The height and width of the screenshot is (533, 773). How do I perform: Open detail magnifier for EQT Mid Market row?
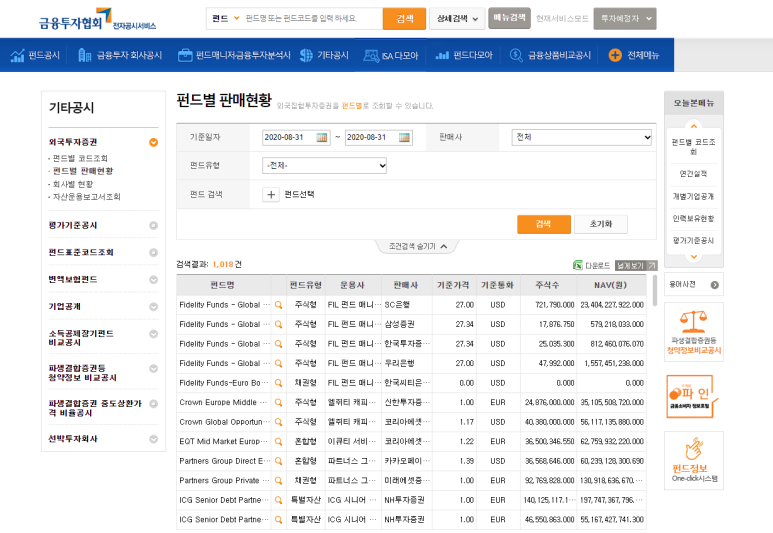(279, 442)
